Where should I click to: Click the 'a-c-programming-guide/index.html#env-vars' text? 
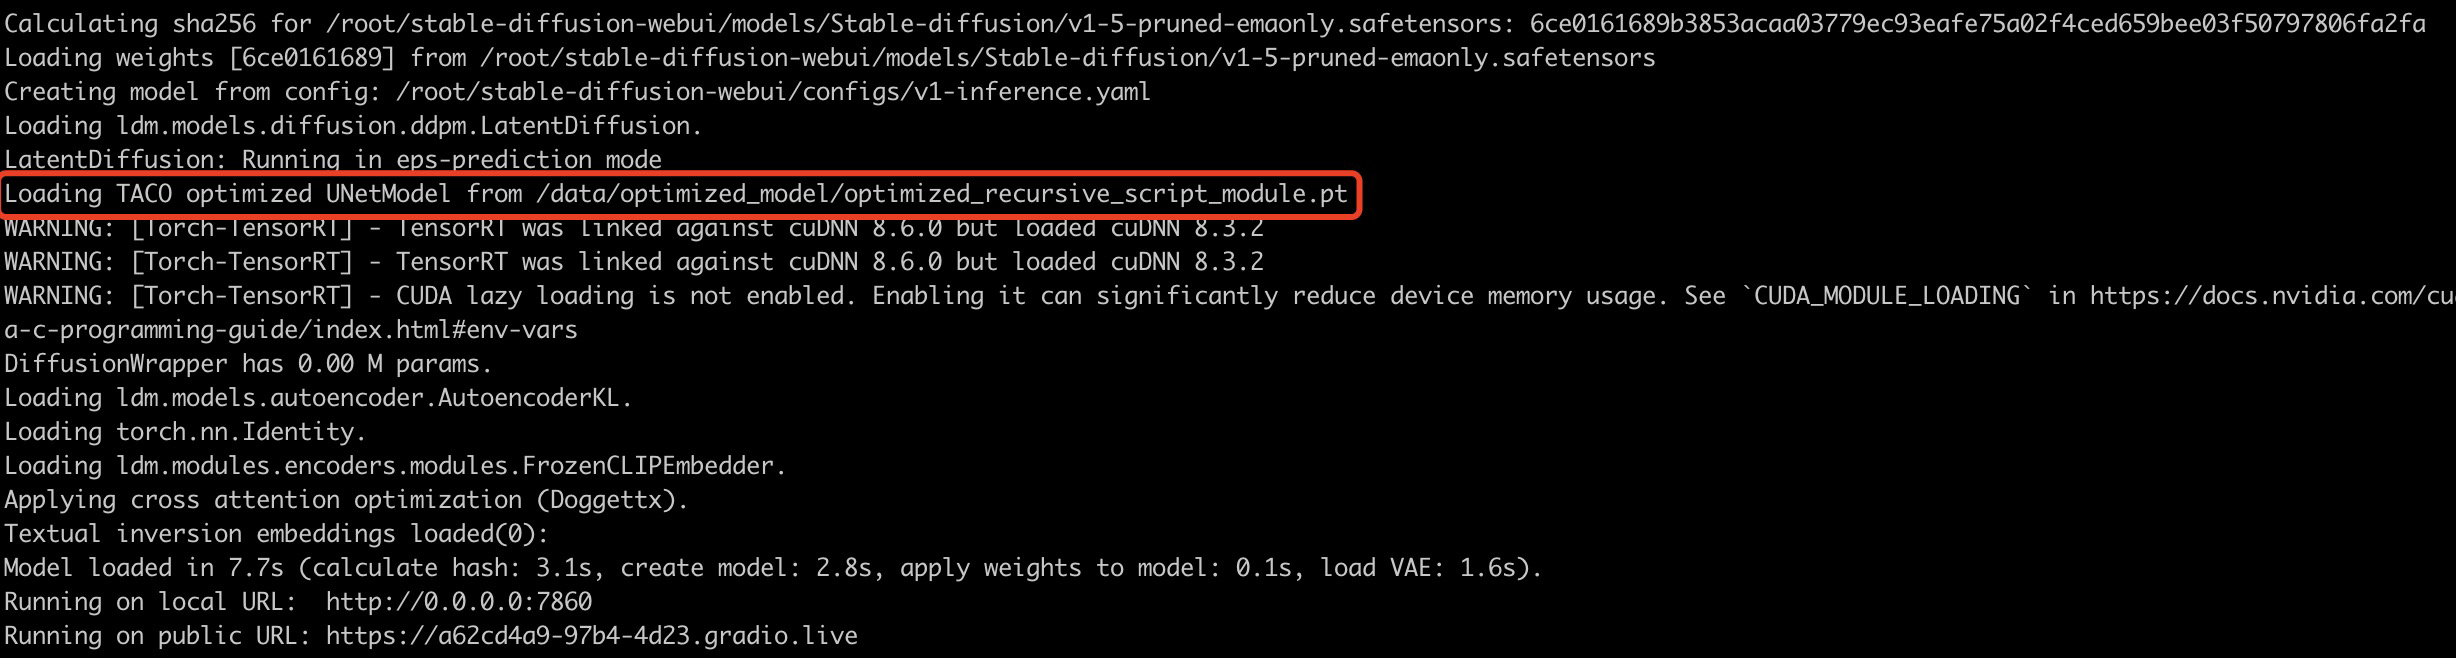(291, 330)
